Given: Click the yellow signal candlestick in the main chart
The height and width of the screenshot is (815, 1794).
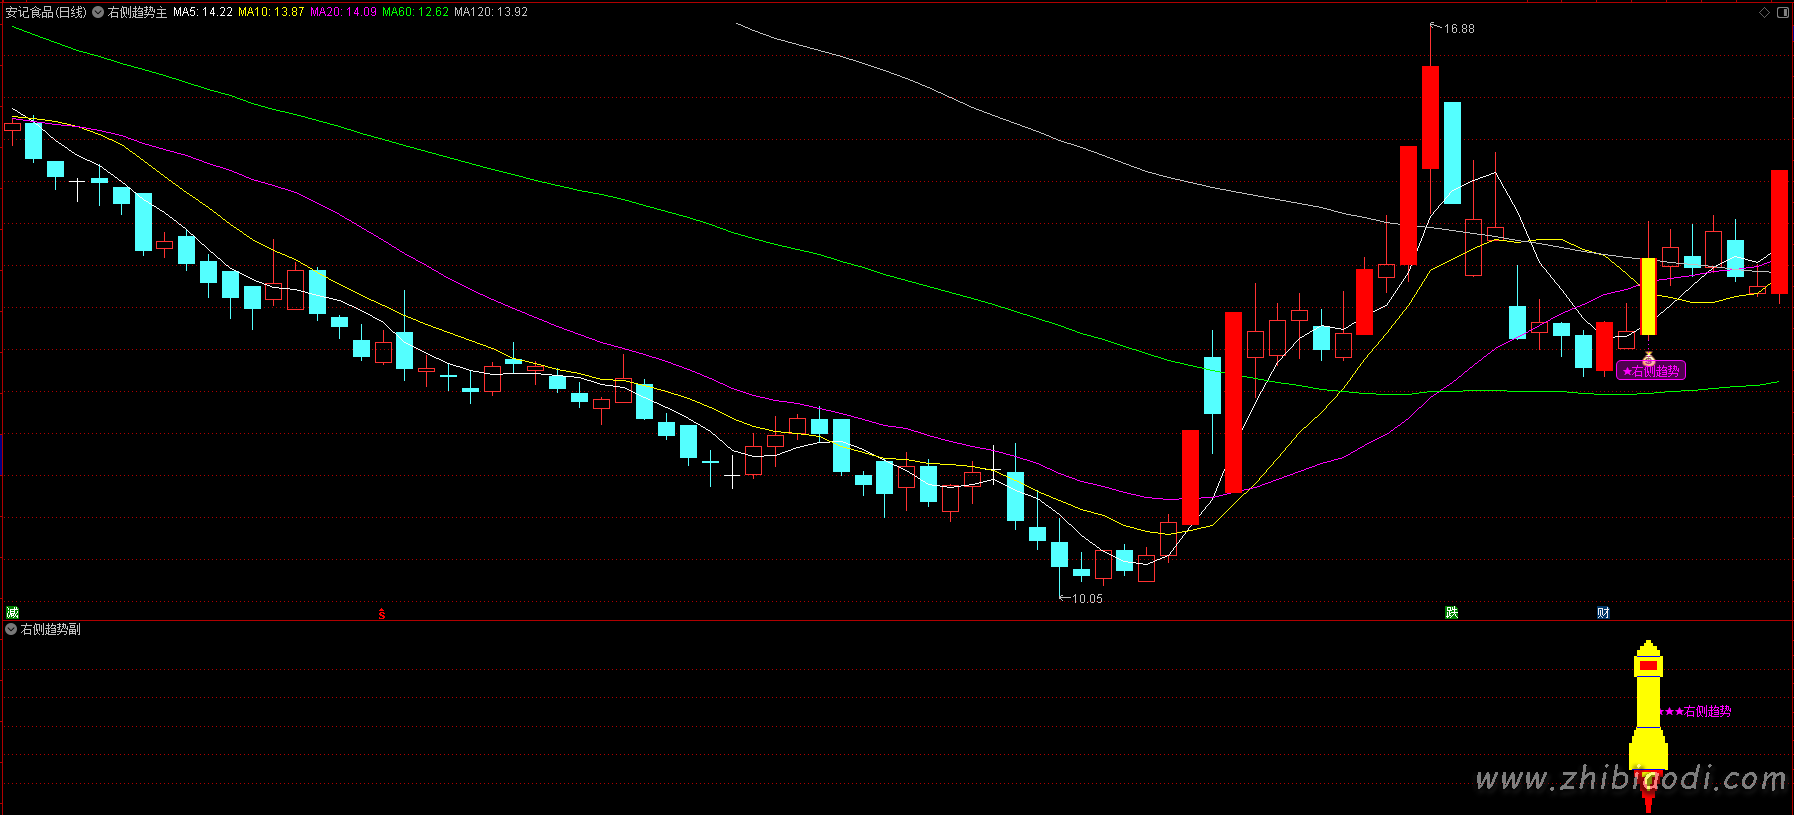Looking at the screenshot, I should [1648, 297].
